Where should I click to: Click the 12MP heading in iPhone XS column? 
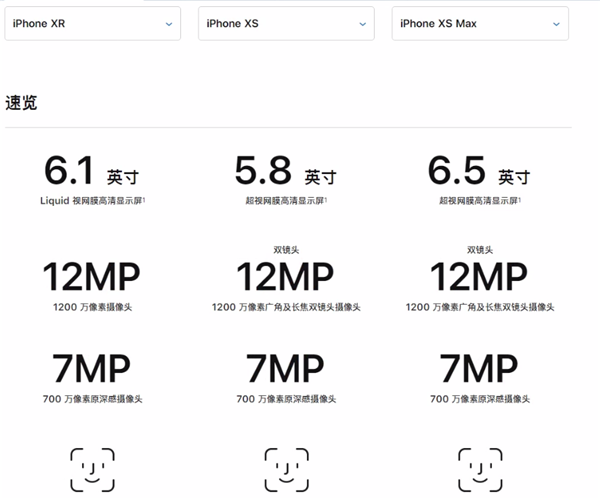click(285, 277)
